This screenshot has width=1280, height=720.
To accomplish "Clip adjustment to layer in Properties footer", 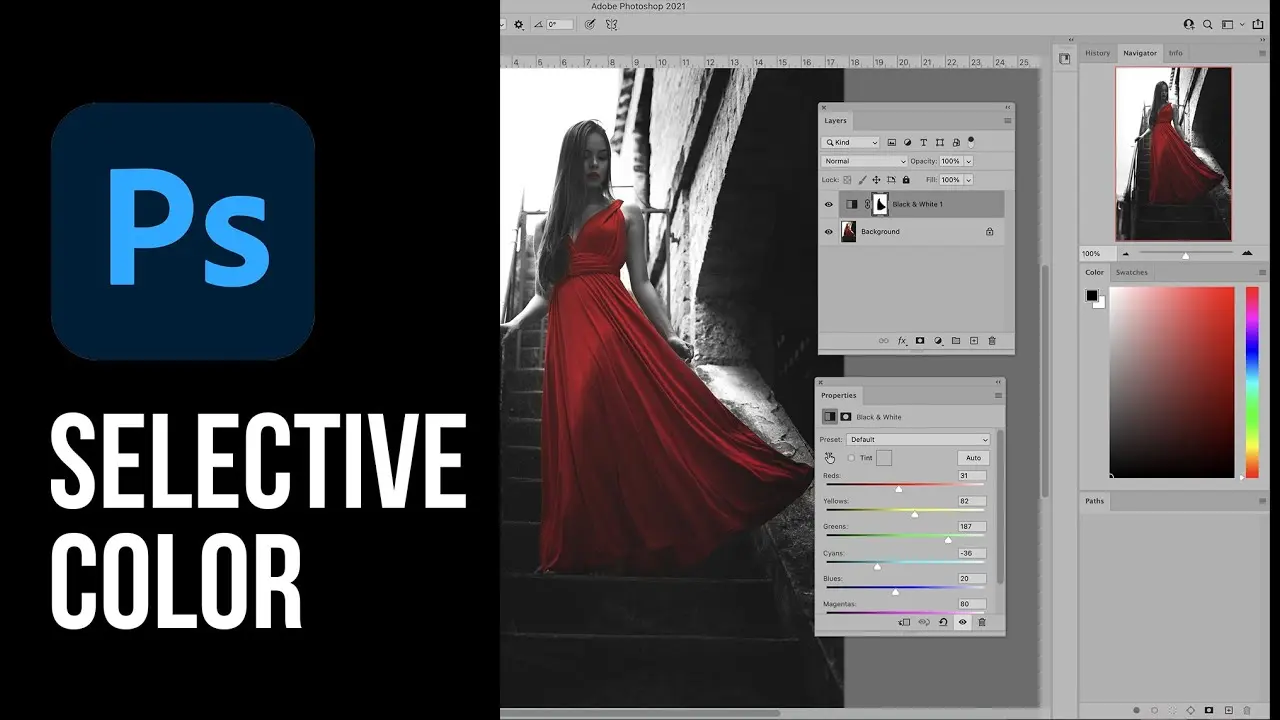I will pos(904,622).
